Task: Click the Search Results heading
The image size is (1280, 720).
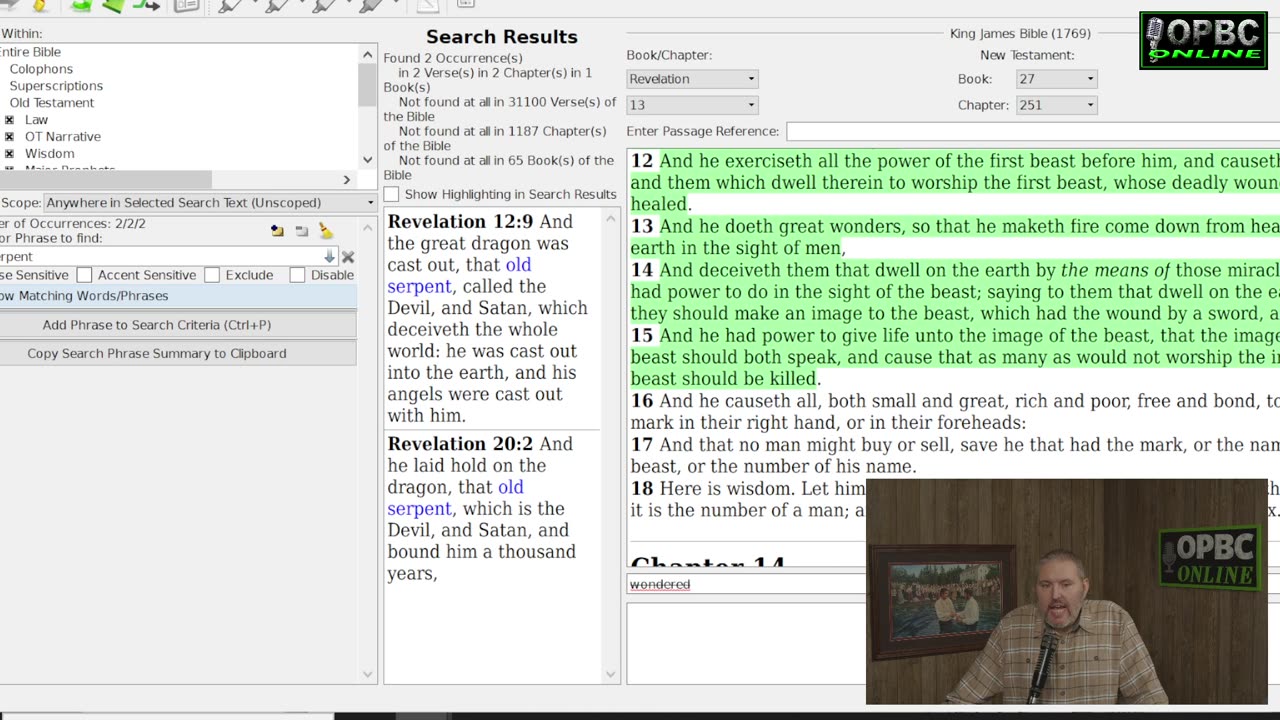Action: [502, 37]
